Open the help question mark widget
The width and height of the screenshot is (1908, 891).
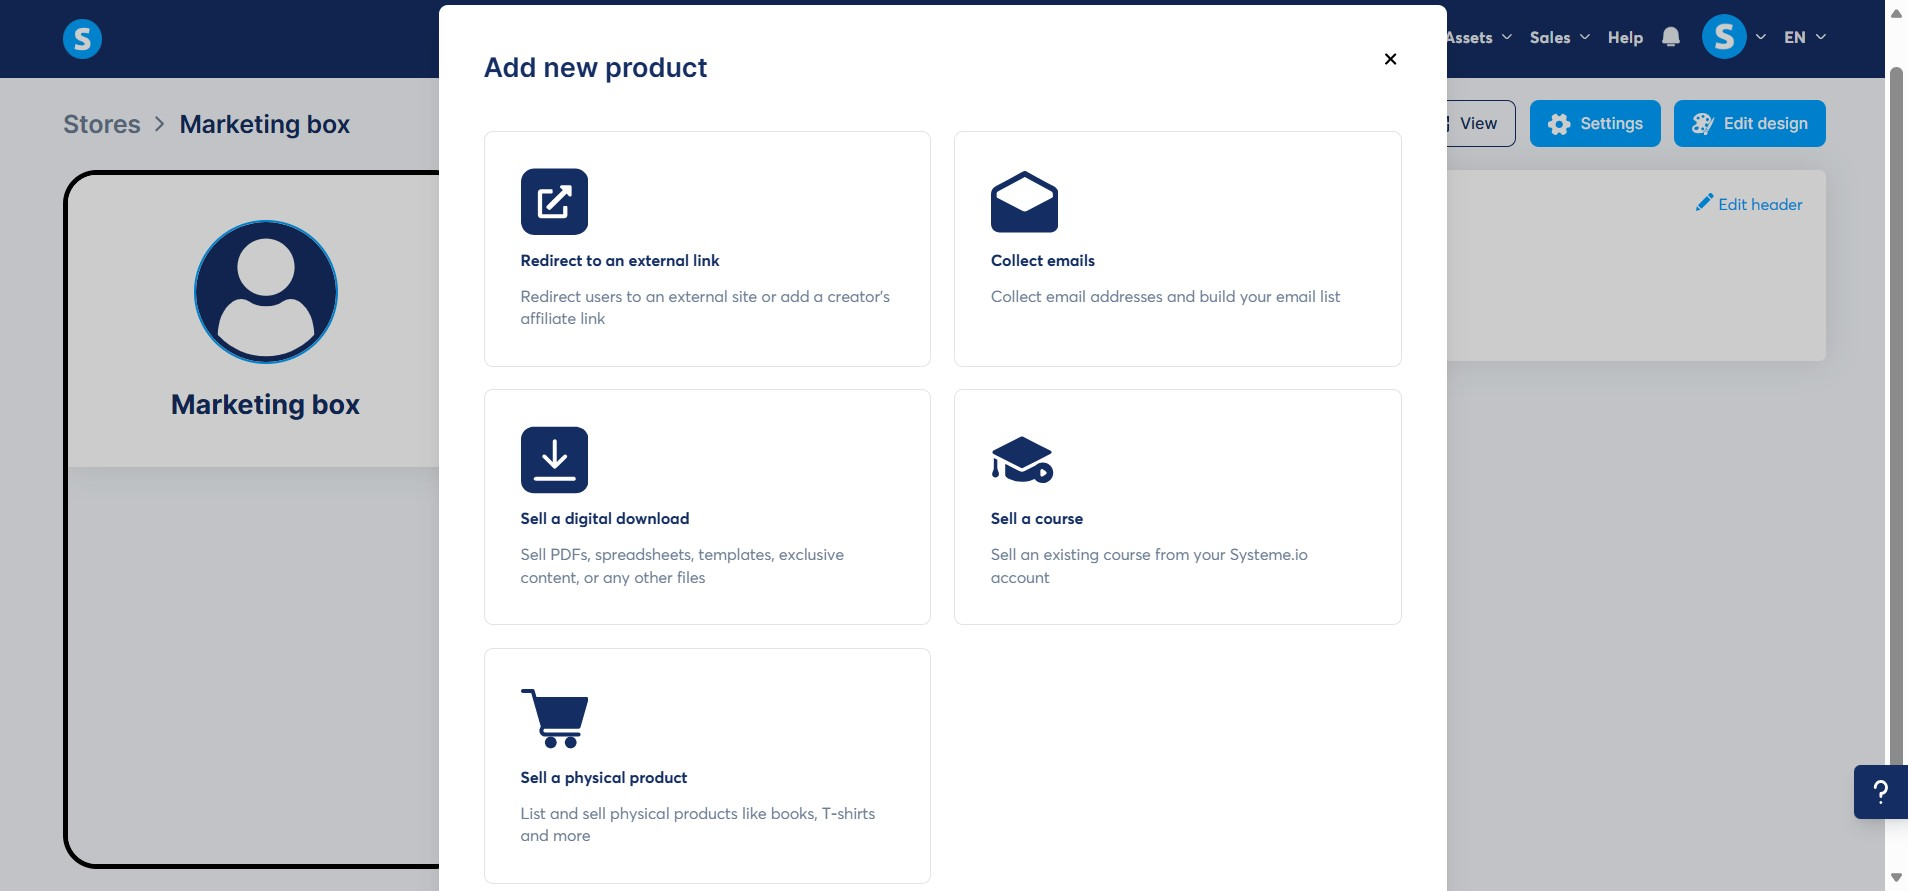(1880, 792)
